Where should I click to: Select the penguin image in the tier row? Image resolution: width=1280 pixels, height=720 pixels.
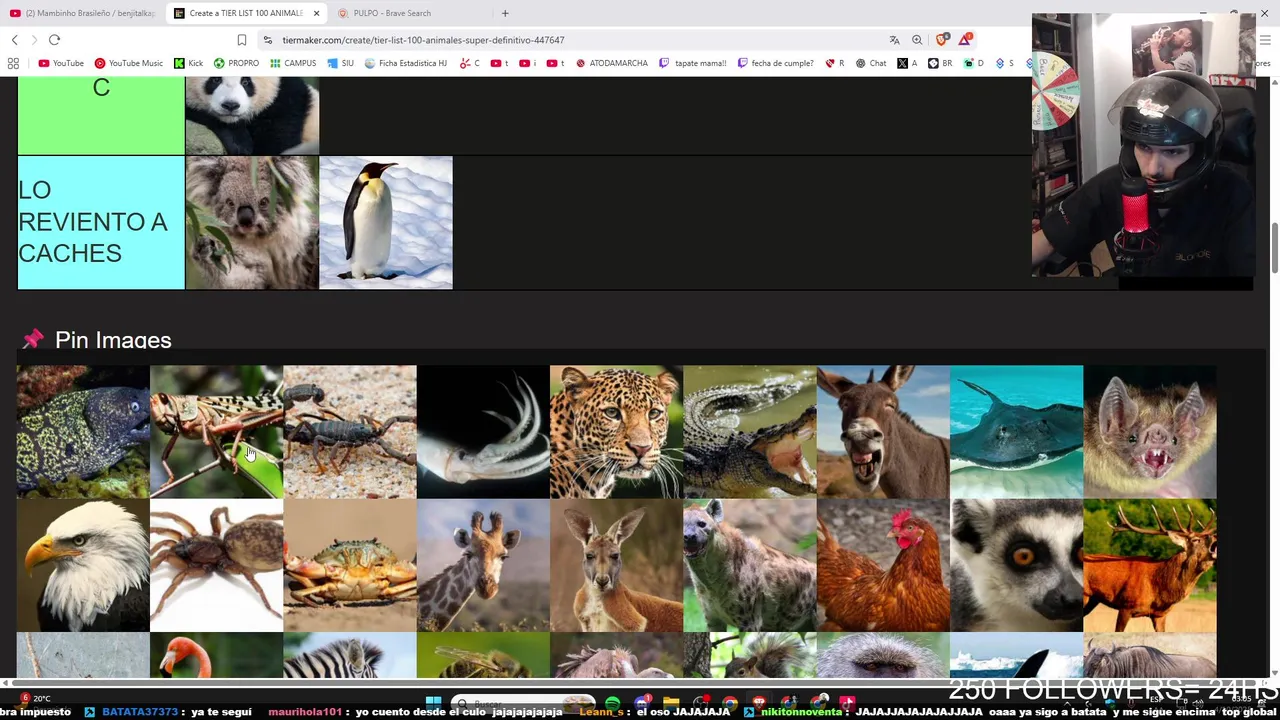click(x=386, y=222)
